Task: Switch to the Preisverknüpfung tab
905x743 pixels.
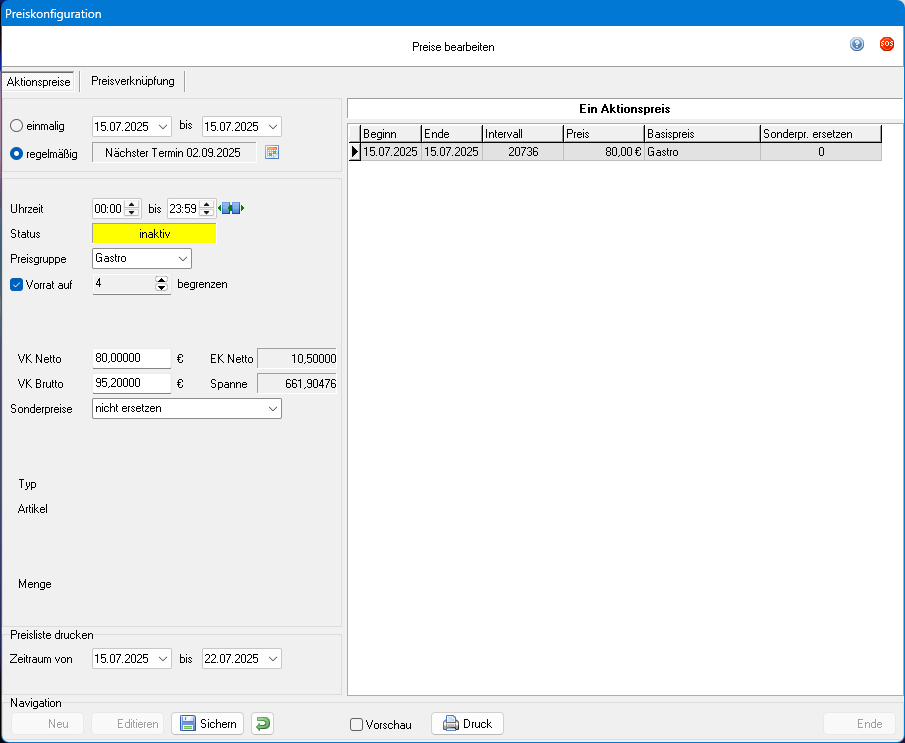Action: [x=132, y=81]
